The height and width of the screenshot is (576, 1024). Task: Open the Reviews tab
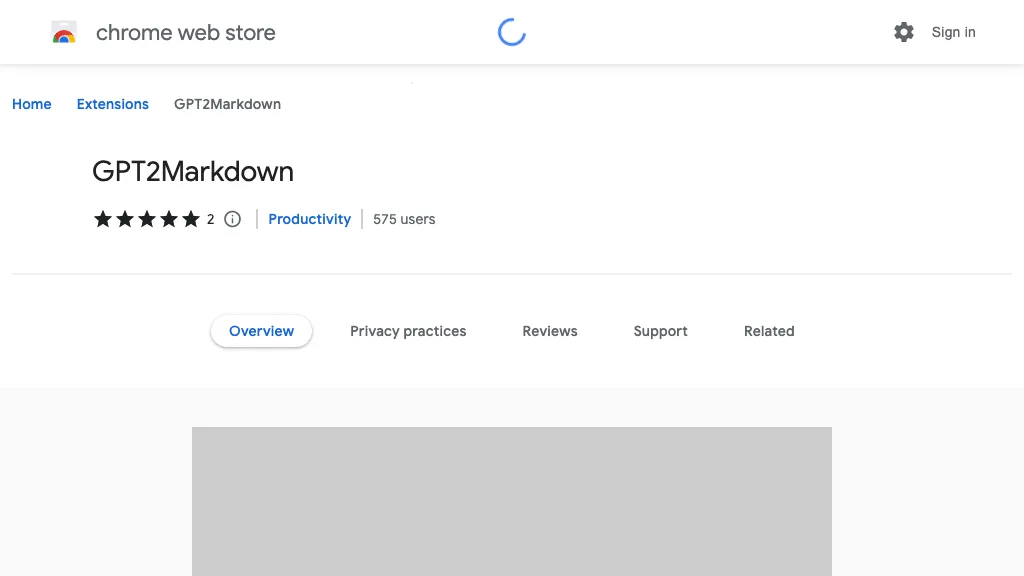550,331
